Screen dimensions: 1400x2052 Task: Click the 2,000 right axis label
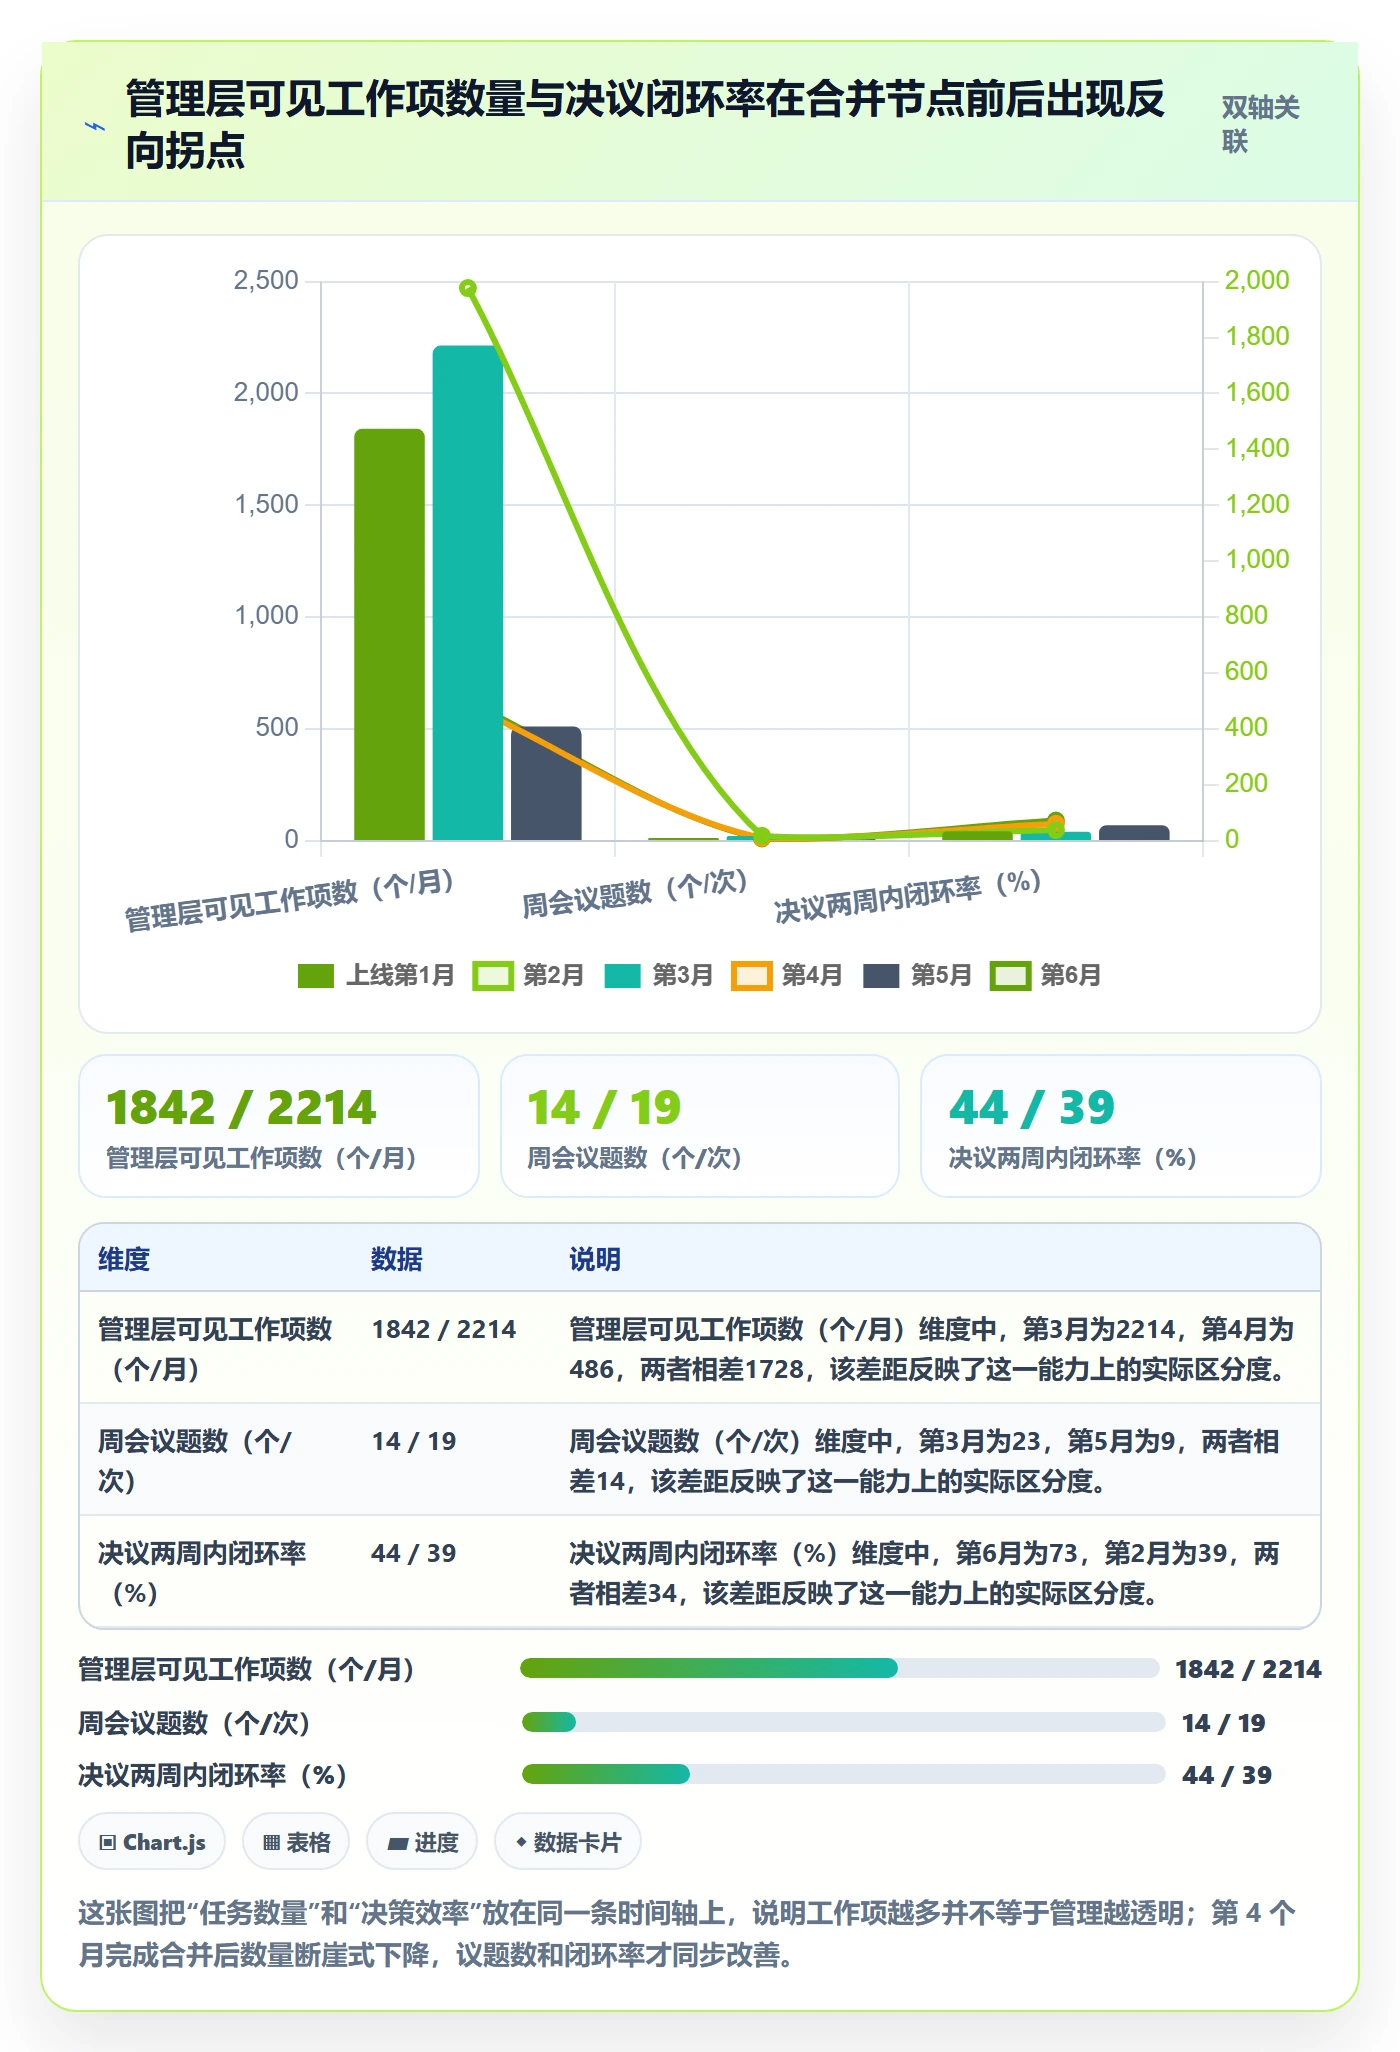coord(1257,281)
